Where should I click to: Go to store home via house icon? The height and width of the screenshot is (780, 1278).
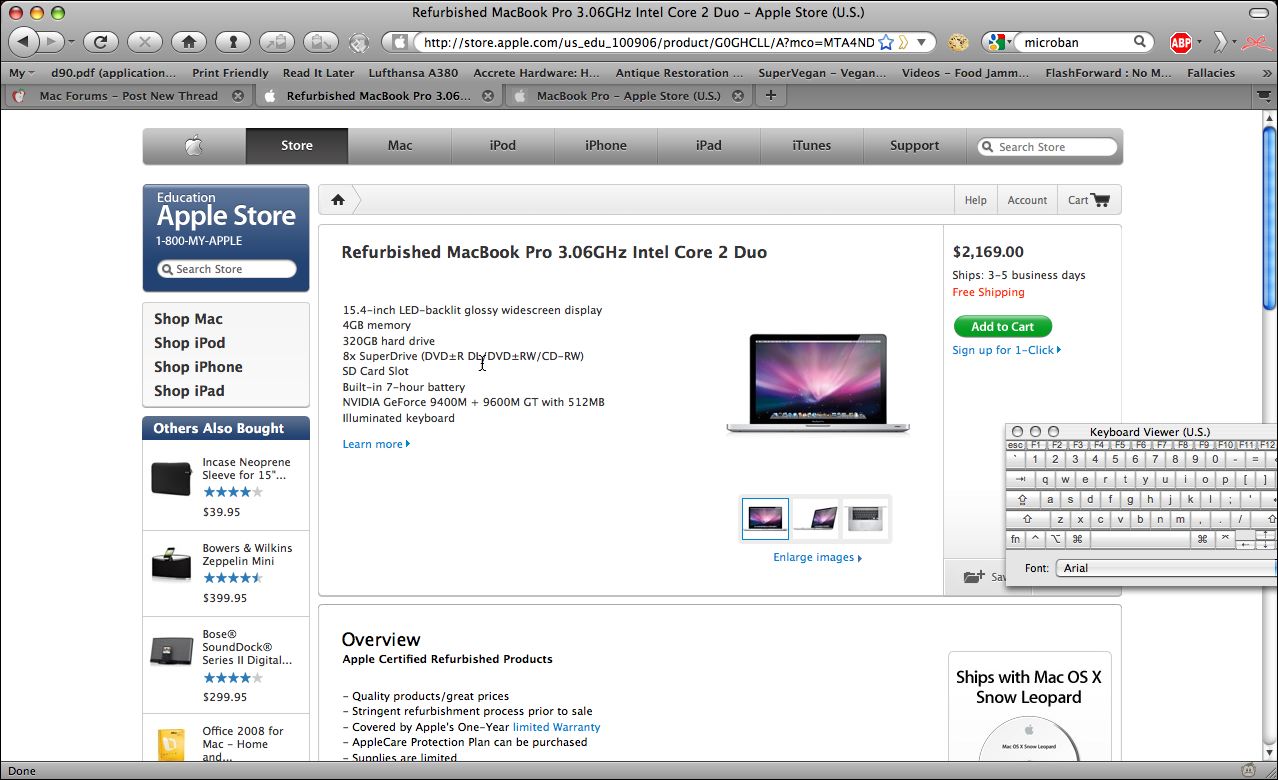(338, 200)
